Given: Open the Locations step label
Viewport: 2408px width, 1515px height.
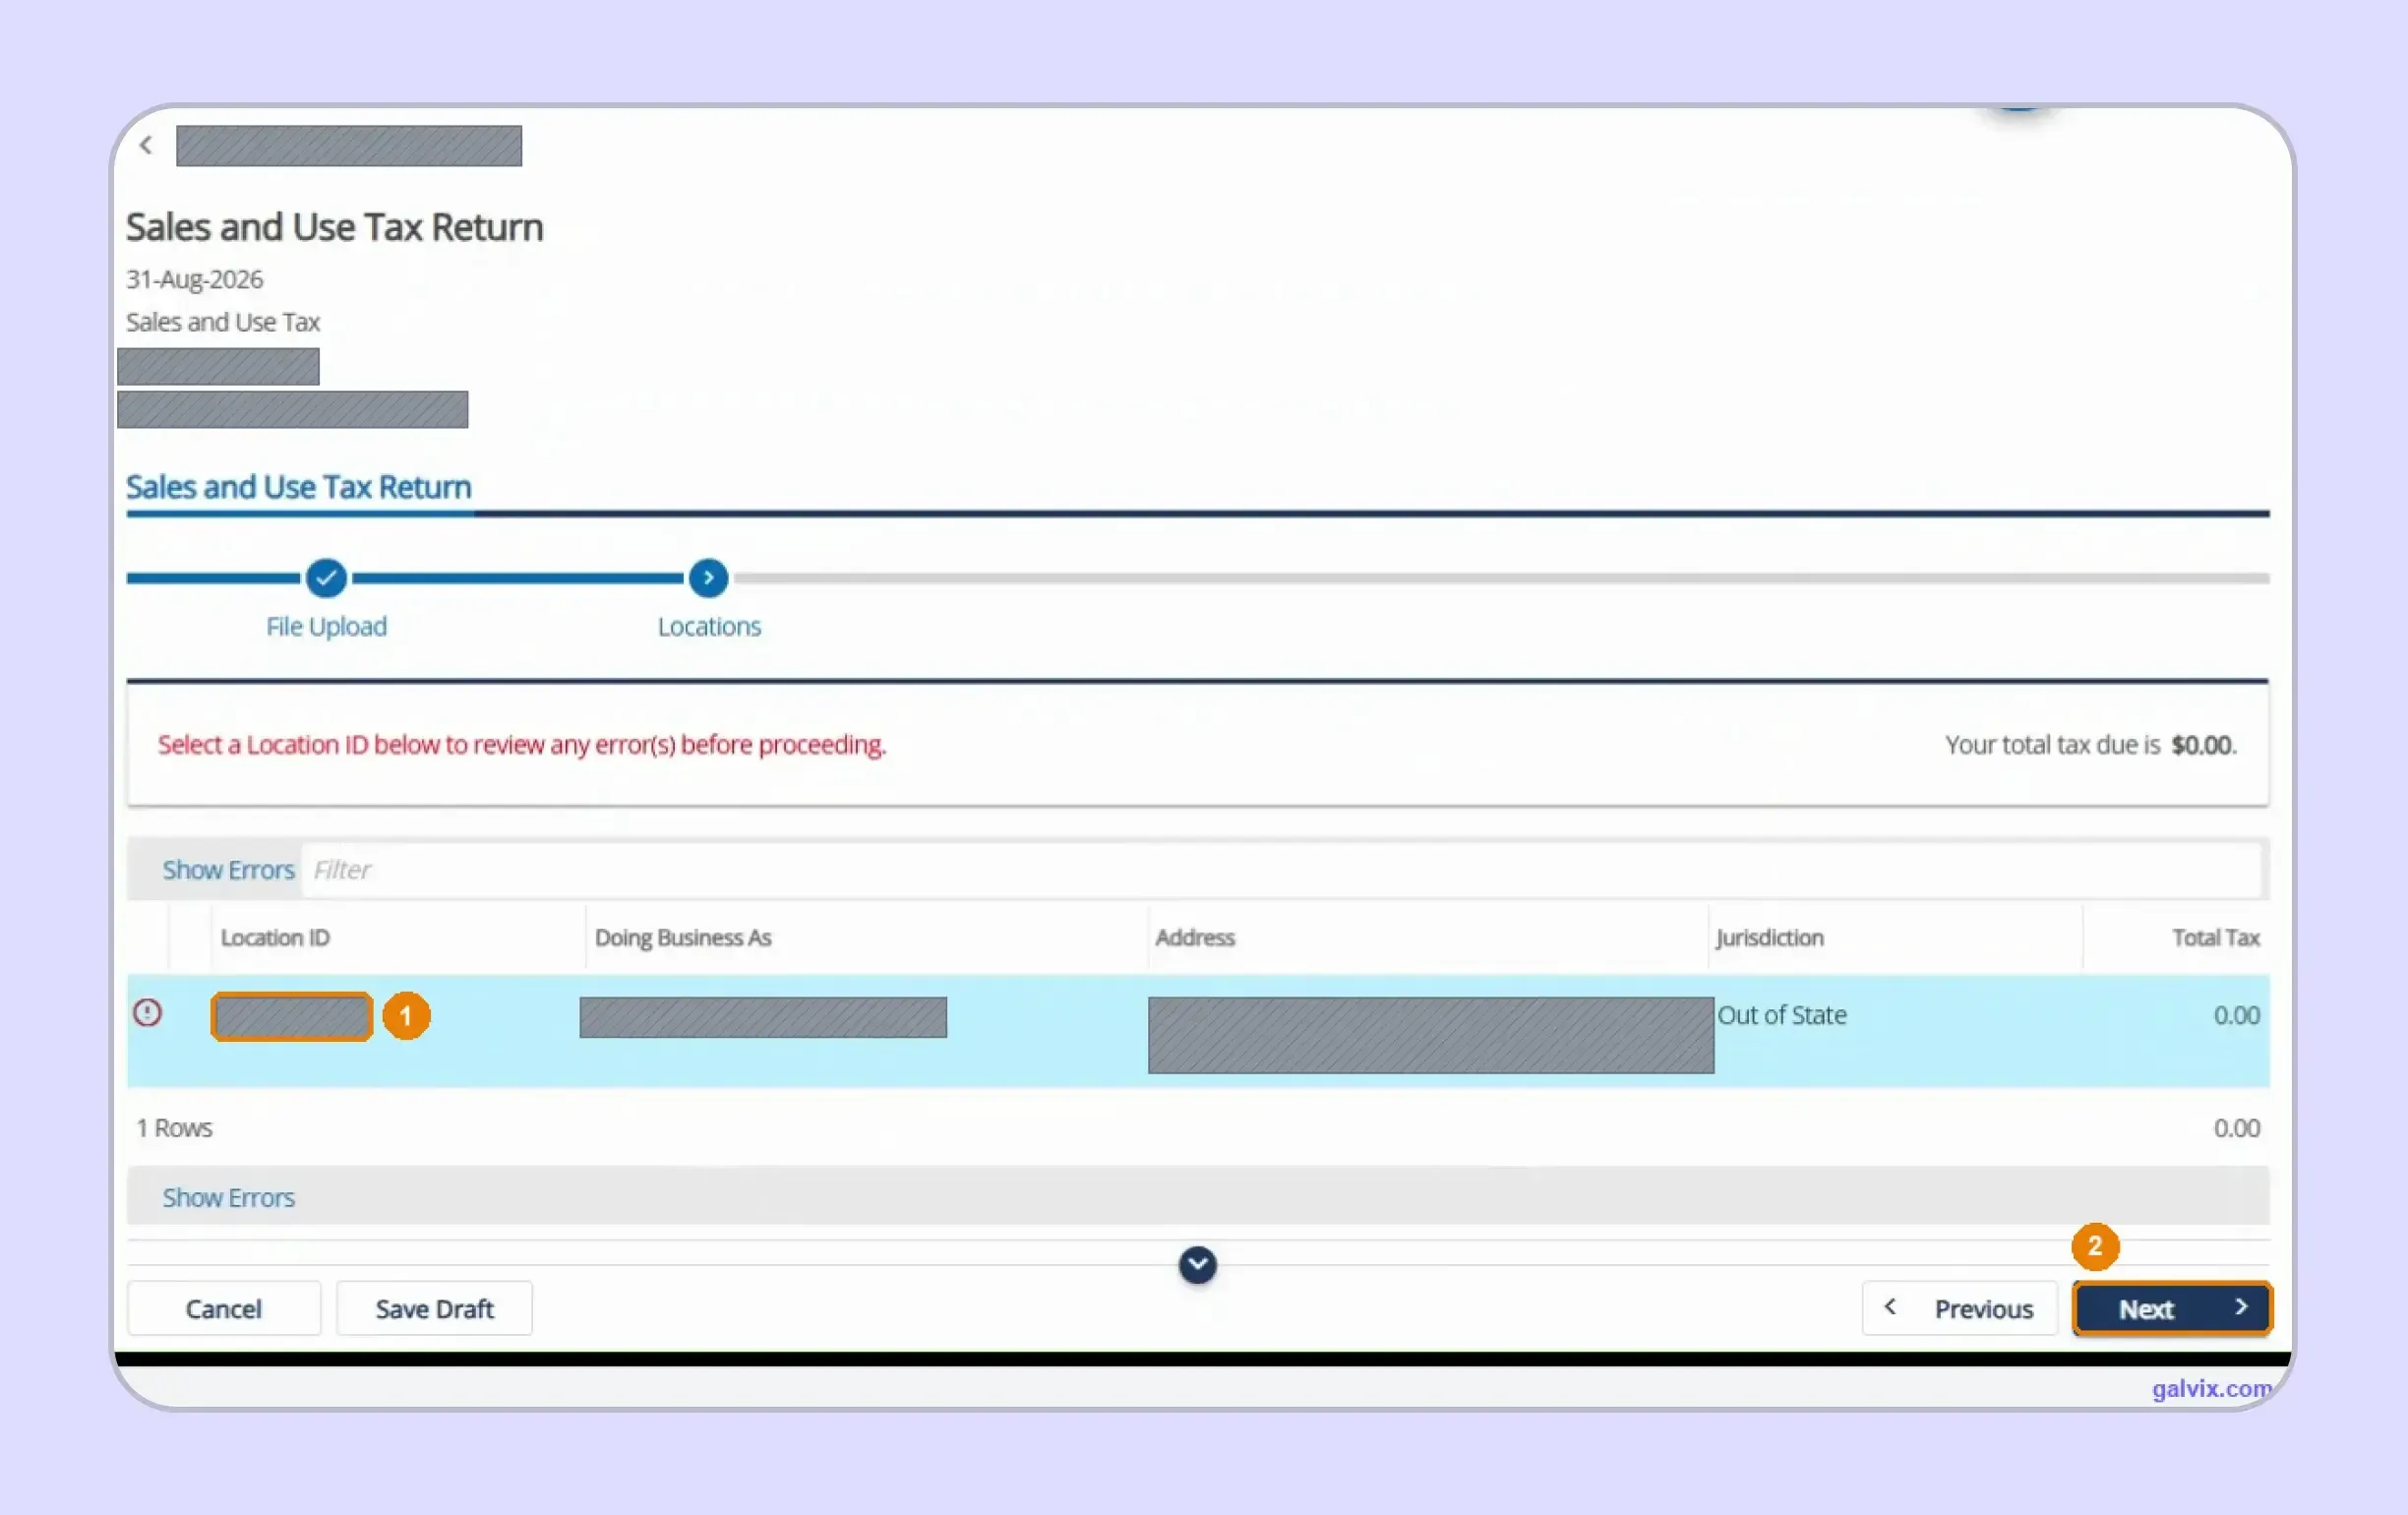Looking at the screenshot, I should coord(709,626).
